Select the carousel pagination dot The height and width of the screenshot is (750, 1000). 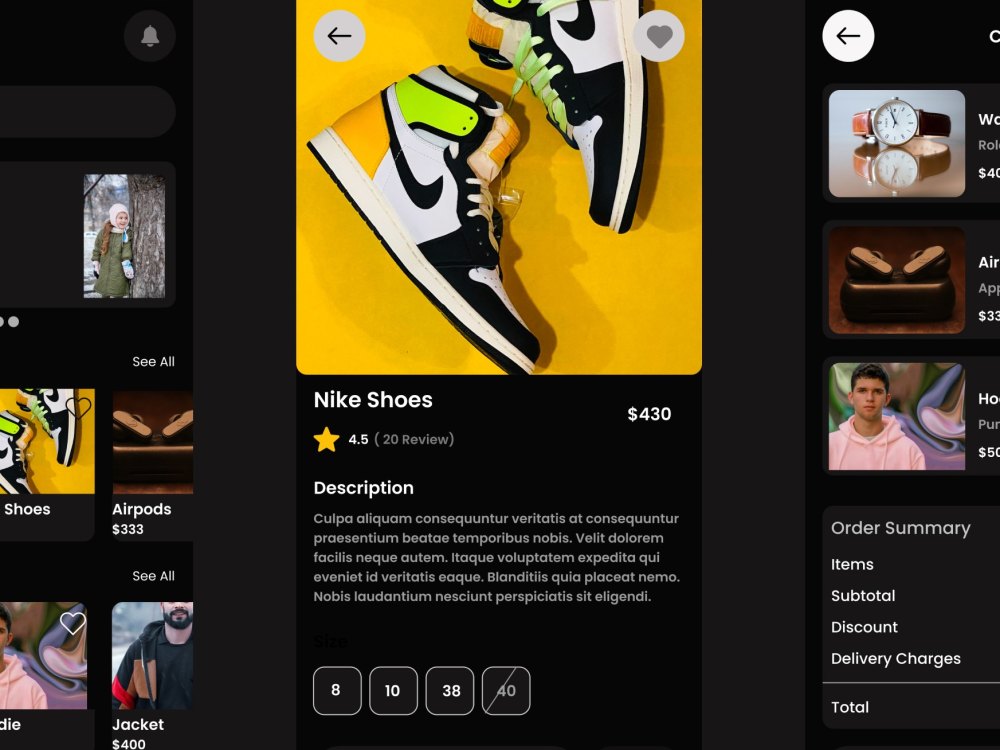[x=13, y=321]
